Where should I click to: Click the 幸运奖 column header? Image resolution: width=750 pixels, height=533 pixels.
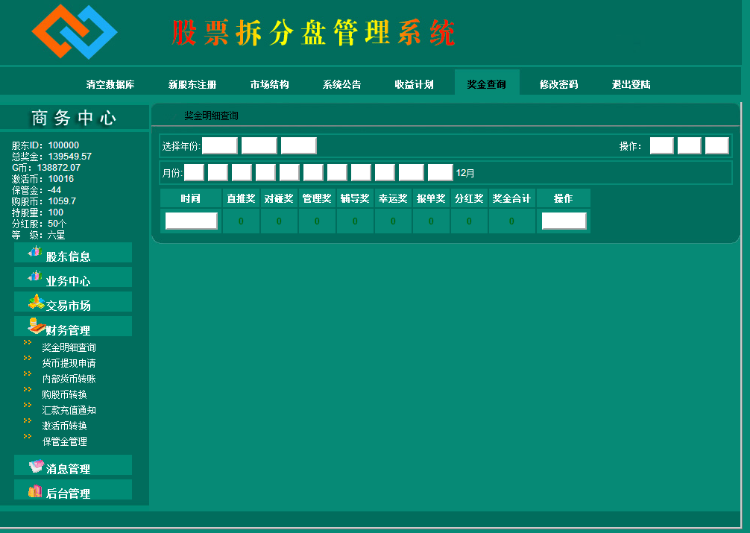point(393,199)
